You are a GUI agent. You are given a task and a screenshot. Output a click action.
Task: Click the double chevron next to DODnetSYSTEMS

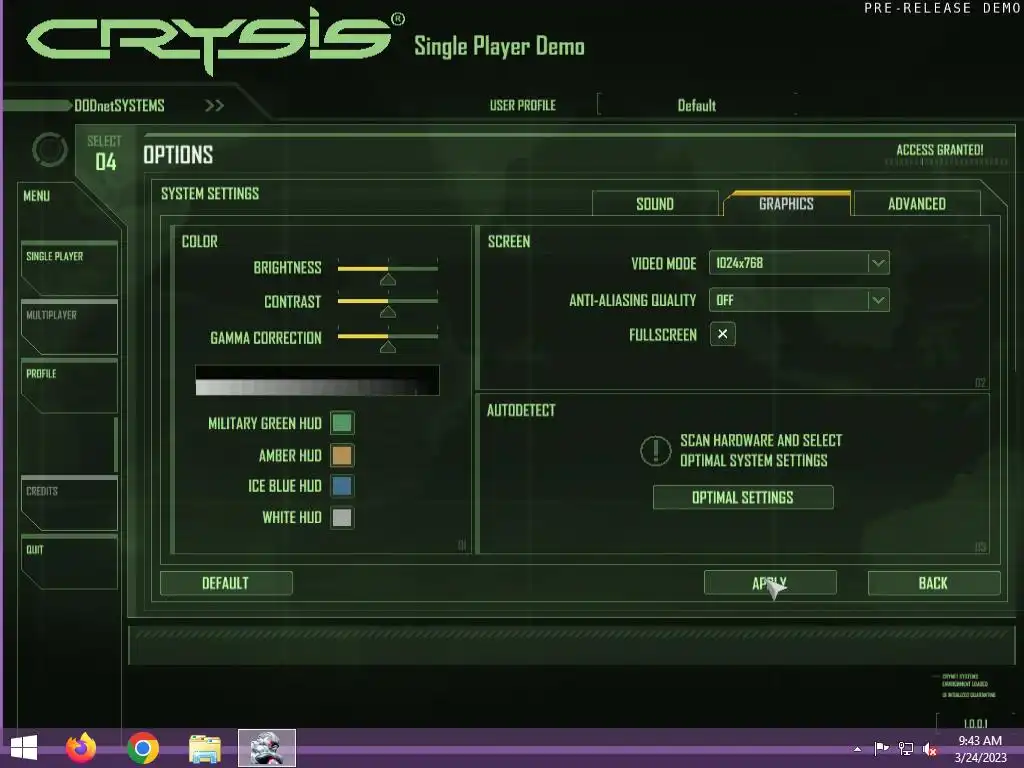[x=214, y=106]
